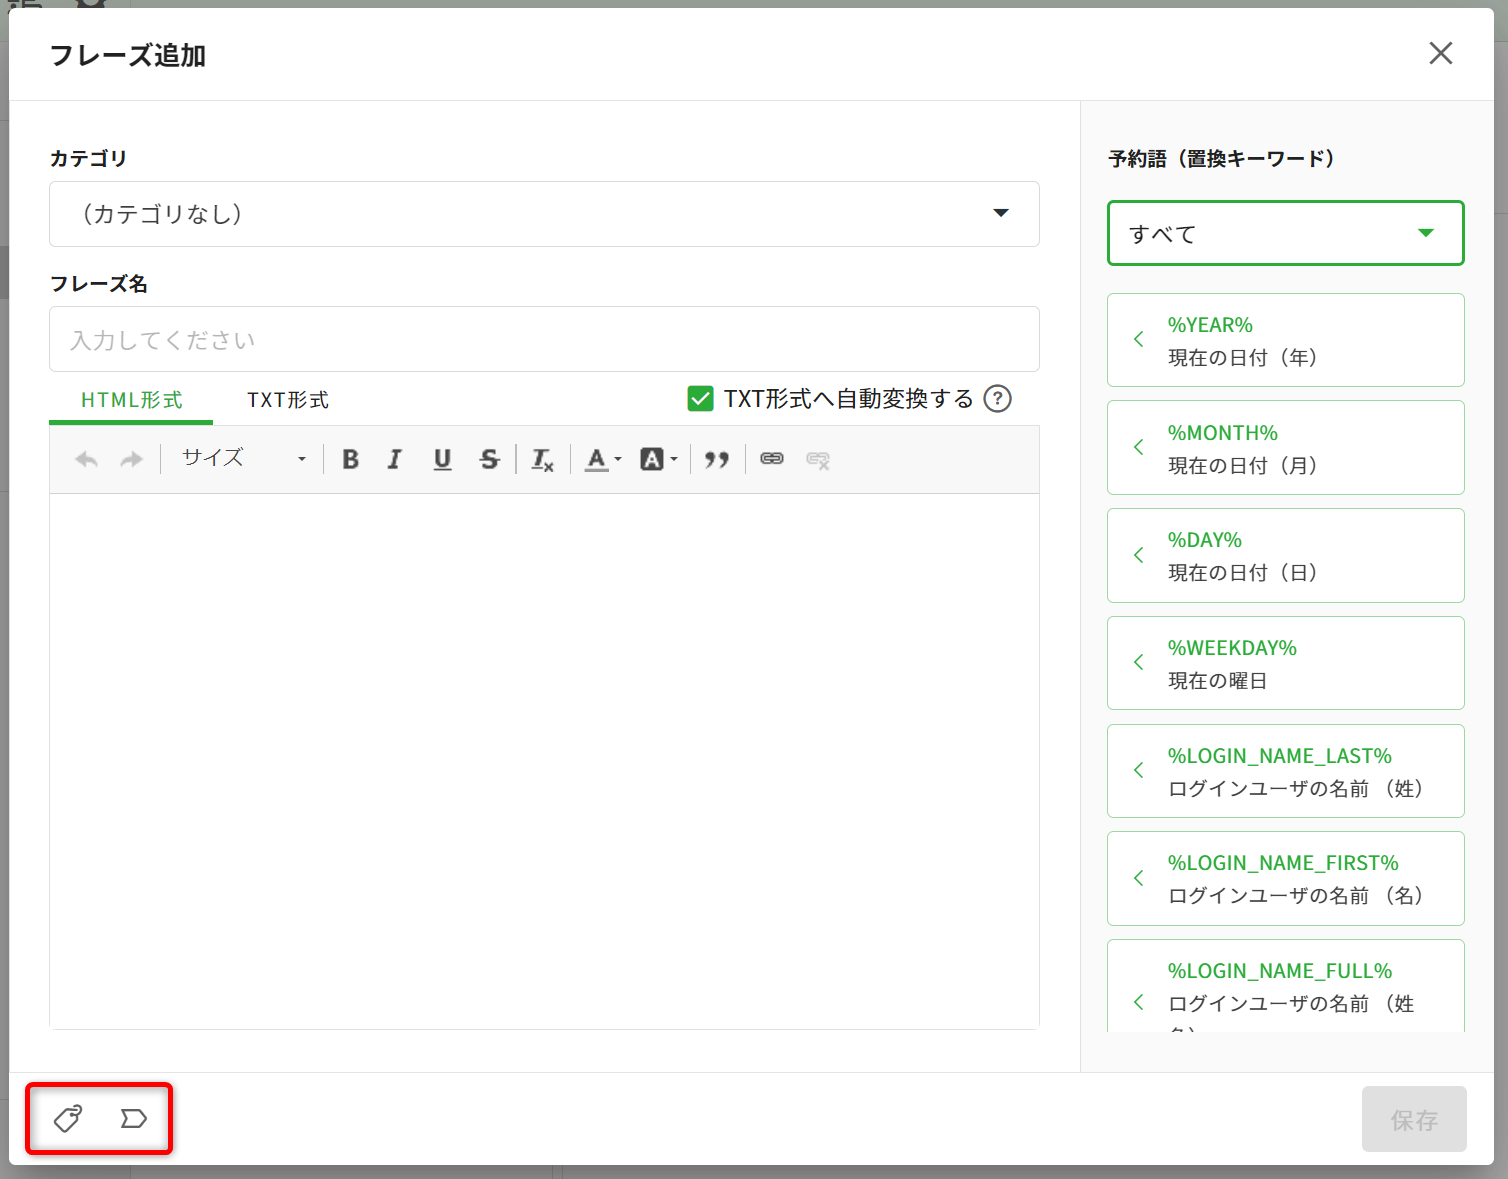The height and width of the screenshot is (1179, 1508).
Task: Open the text color picker
Action: tap(603, 459)
